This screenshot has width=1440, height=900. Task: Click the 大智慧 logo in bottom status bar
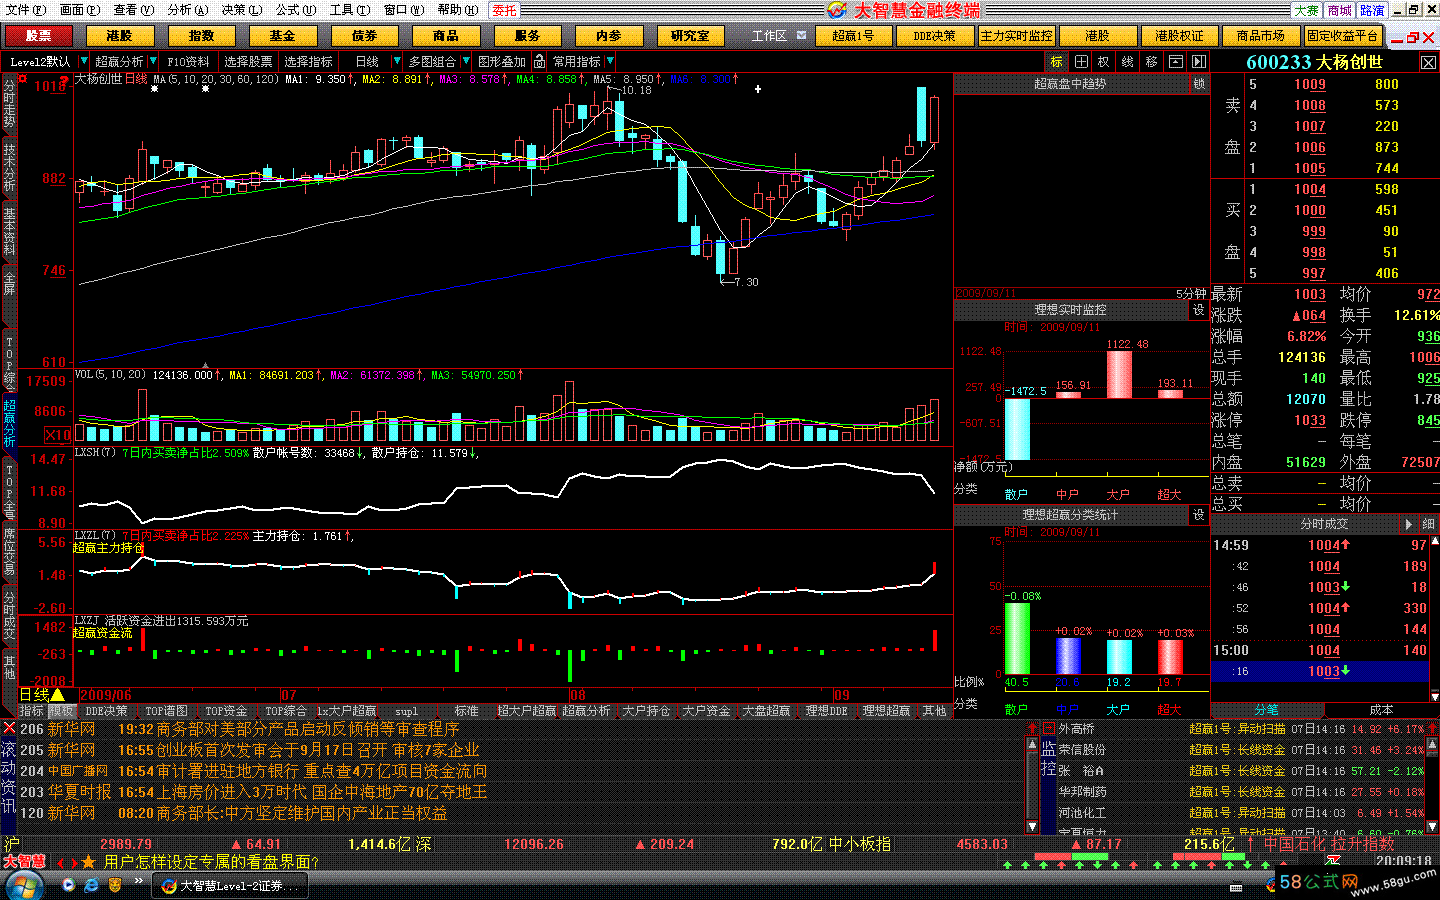(x=24, y=861)
